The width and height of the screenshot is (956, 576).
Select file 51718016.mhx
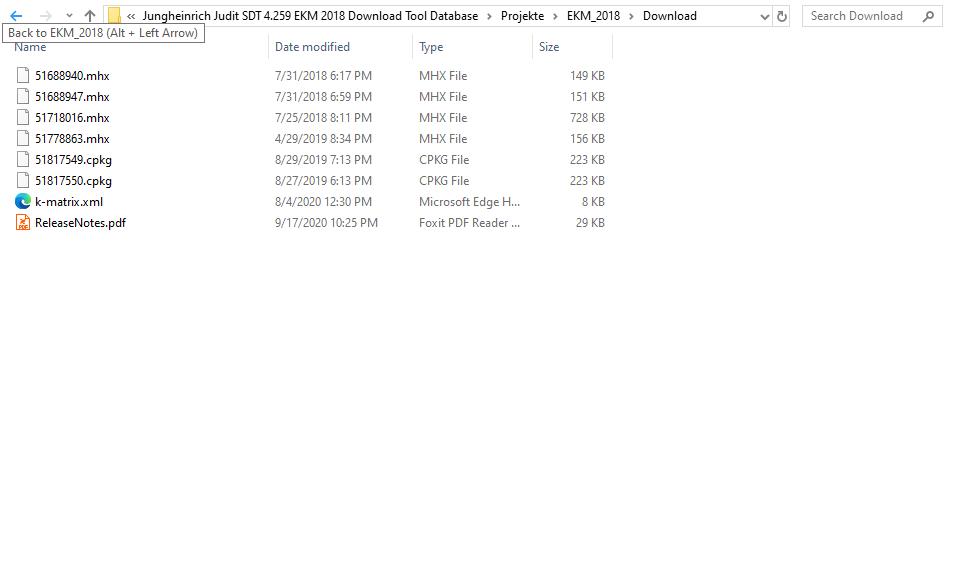(72, 118)
